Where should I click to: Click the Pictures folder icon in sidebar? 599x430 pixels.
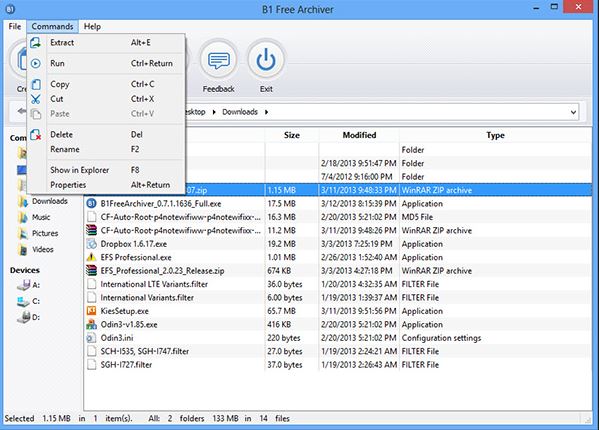(x=23, y=233)
